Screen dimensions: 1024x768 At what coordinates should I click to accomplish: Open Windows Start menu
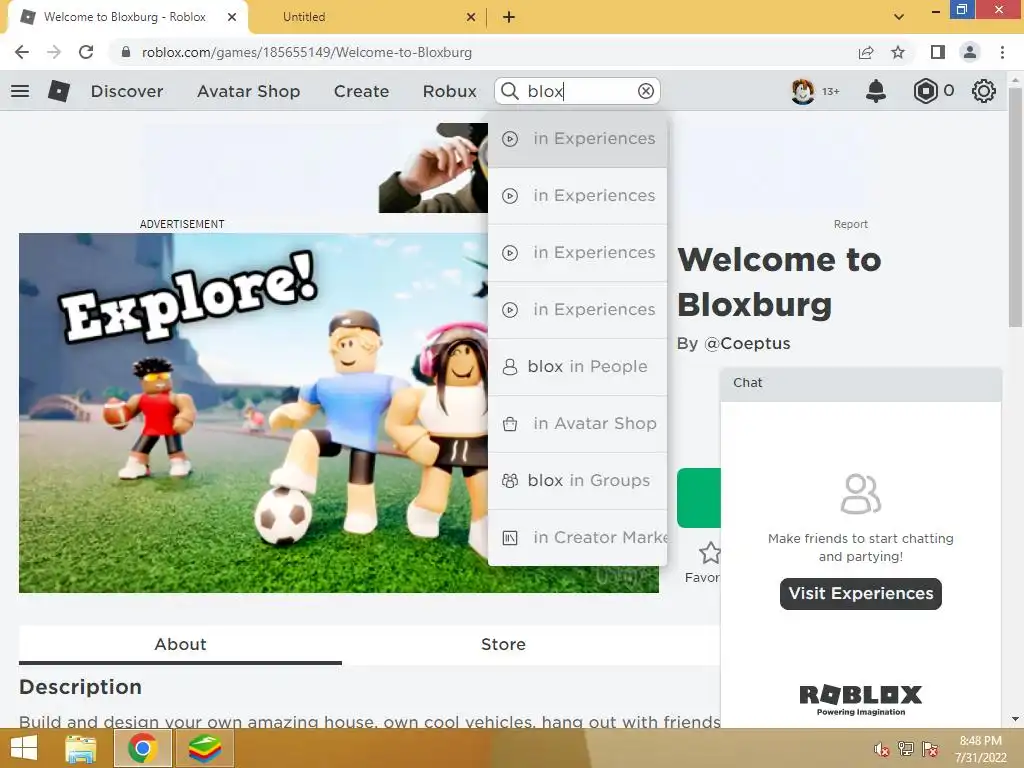point(24,748)
